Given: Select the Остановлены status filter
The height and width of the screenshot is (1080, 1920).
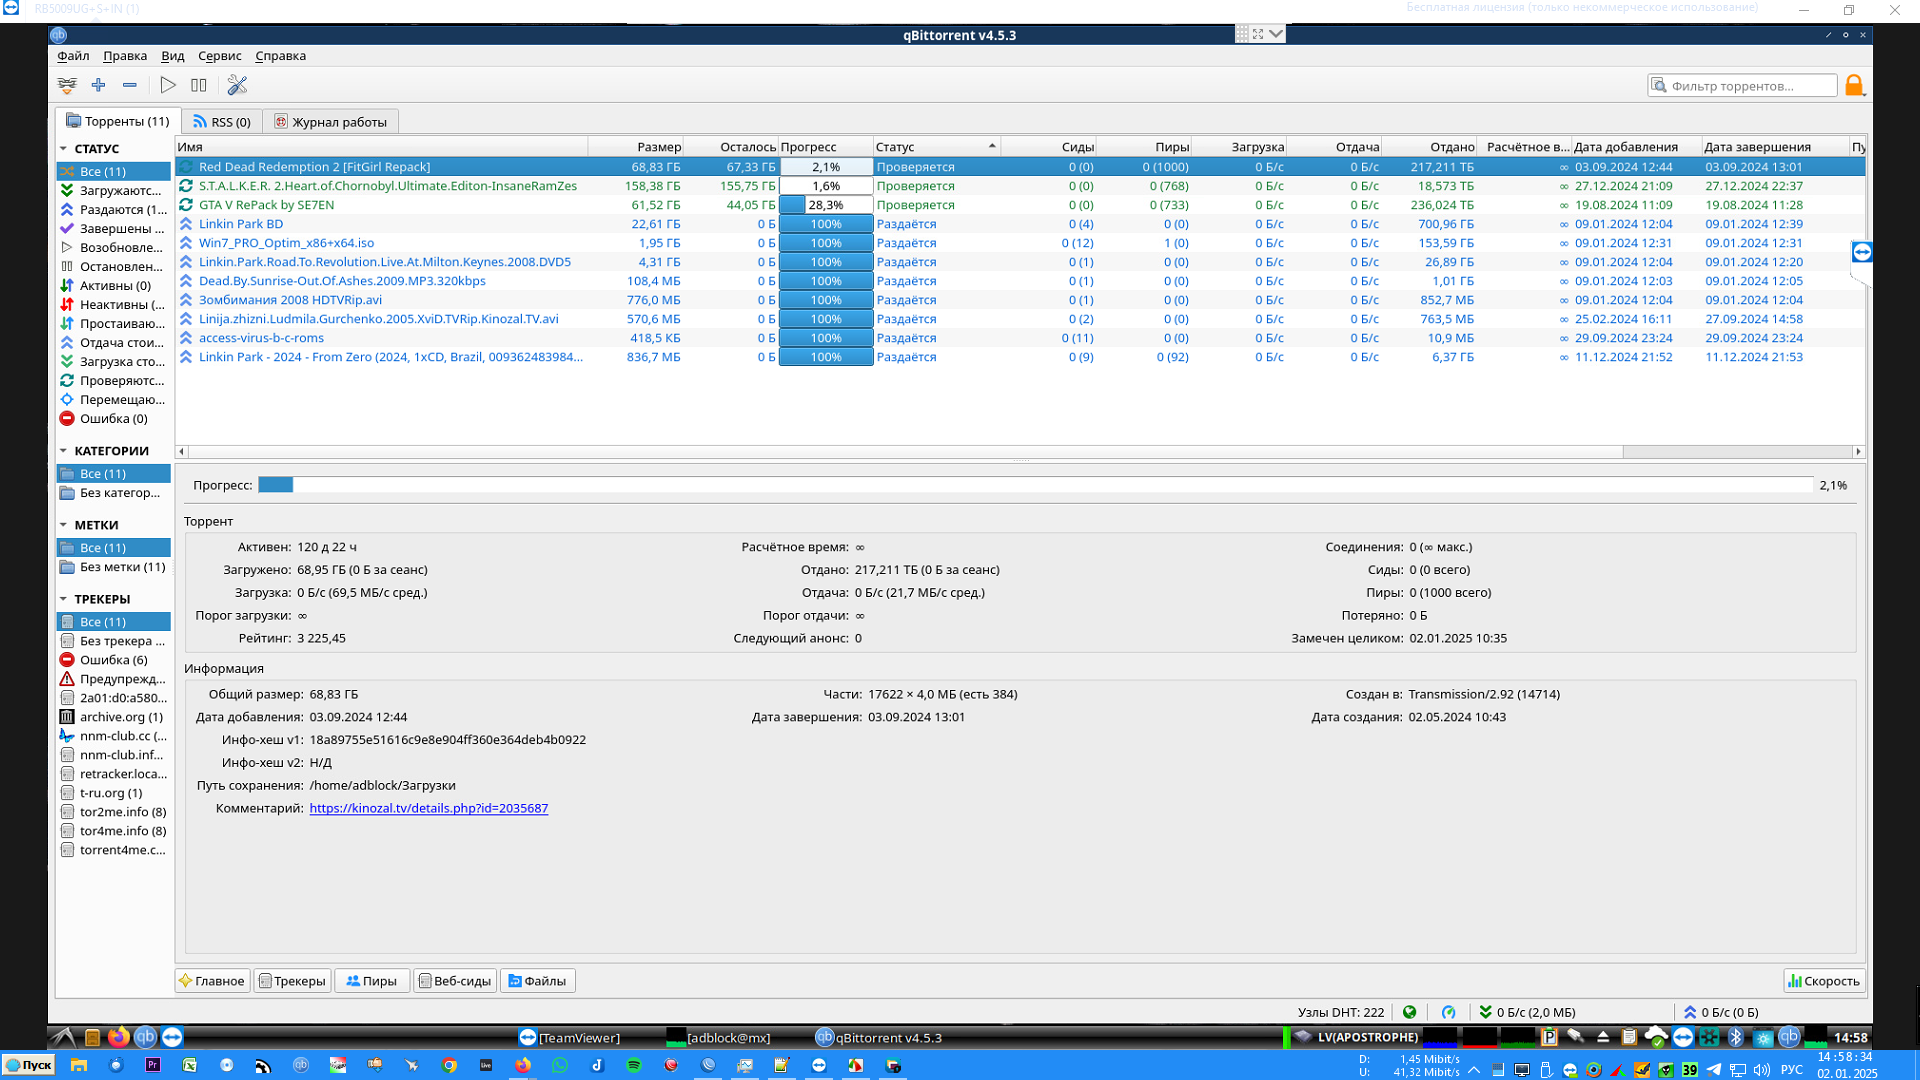Looking at the screenshot, I should pos(113,267).
